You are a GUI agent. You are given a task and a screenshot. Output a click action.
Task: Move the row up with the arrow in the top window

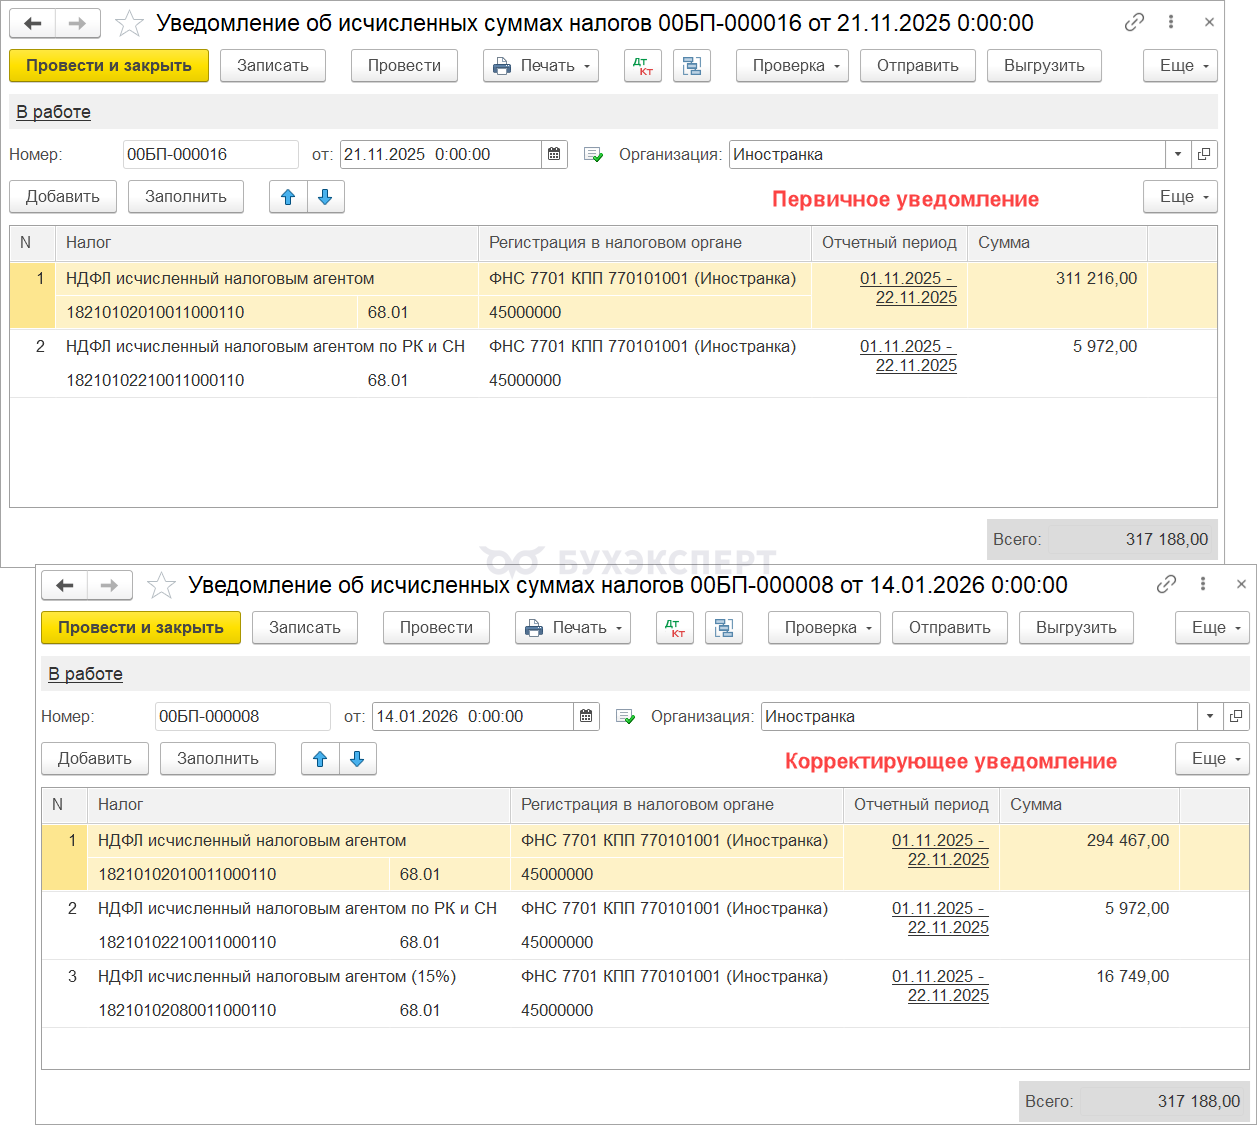288,197
